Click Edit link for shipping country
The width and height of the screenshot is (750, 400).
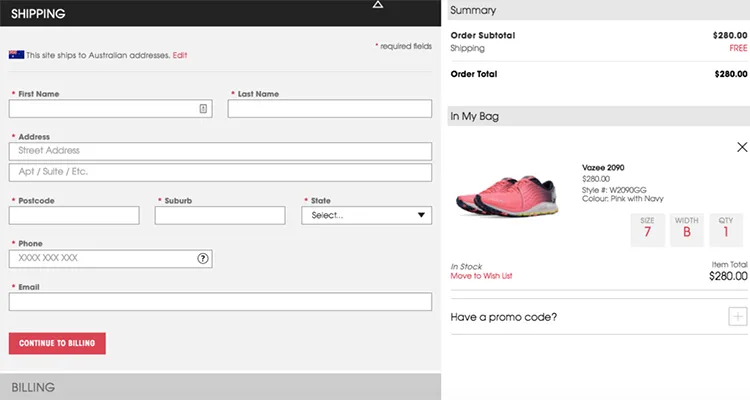[x=180, y=55]
